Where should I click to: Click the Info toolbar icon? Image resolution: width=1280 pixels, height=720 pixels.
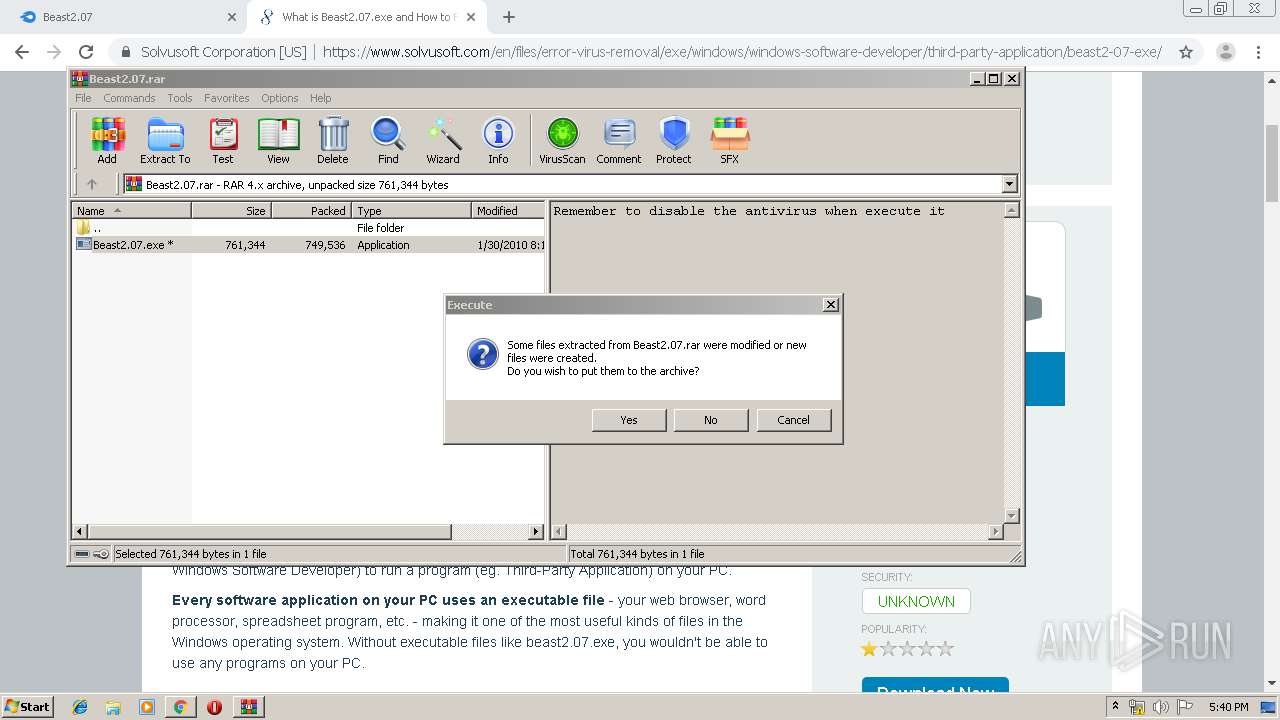(498, 140)
